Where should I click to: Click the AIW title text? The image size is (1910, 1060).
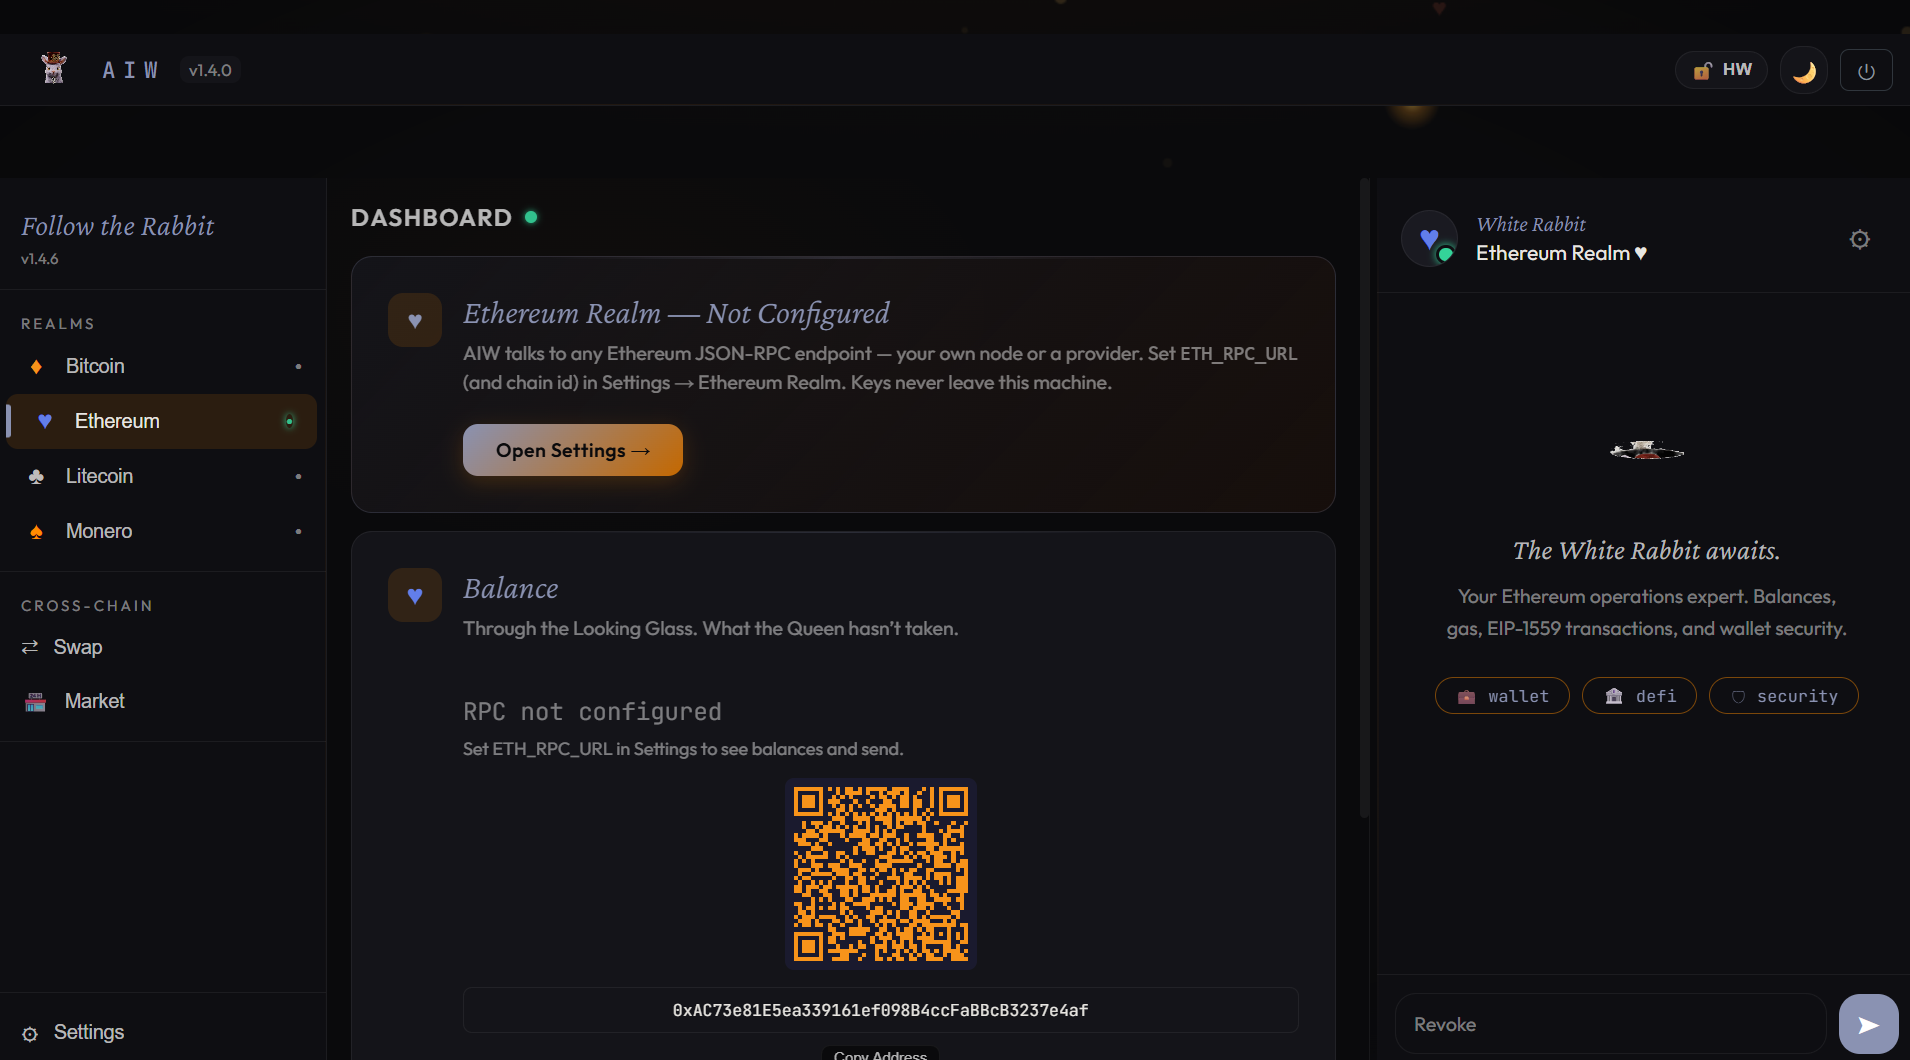130,70
